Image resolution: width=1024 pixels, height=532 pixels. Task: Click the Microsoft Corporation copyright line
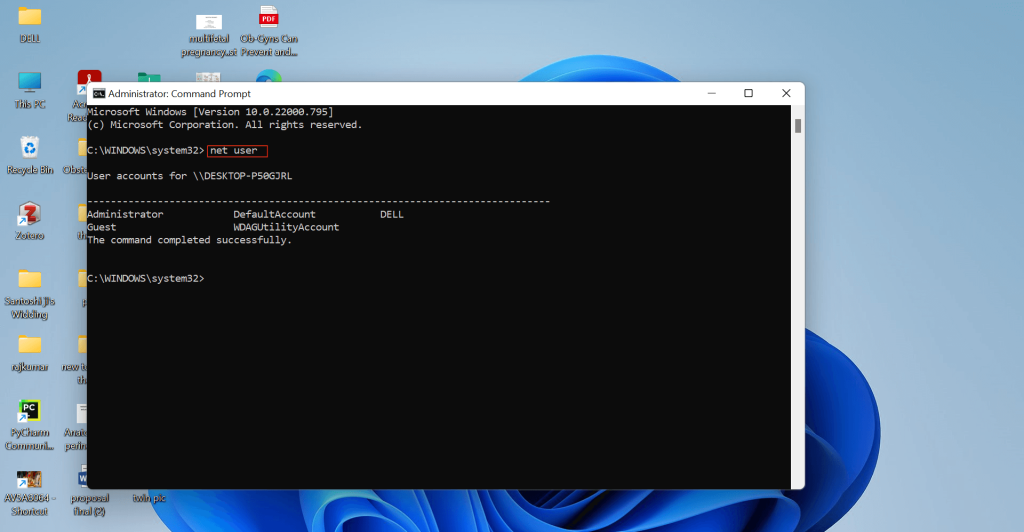(x=225, y=125)
